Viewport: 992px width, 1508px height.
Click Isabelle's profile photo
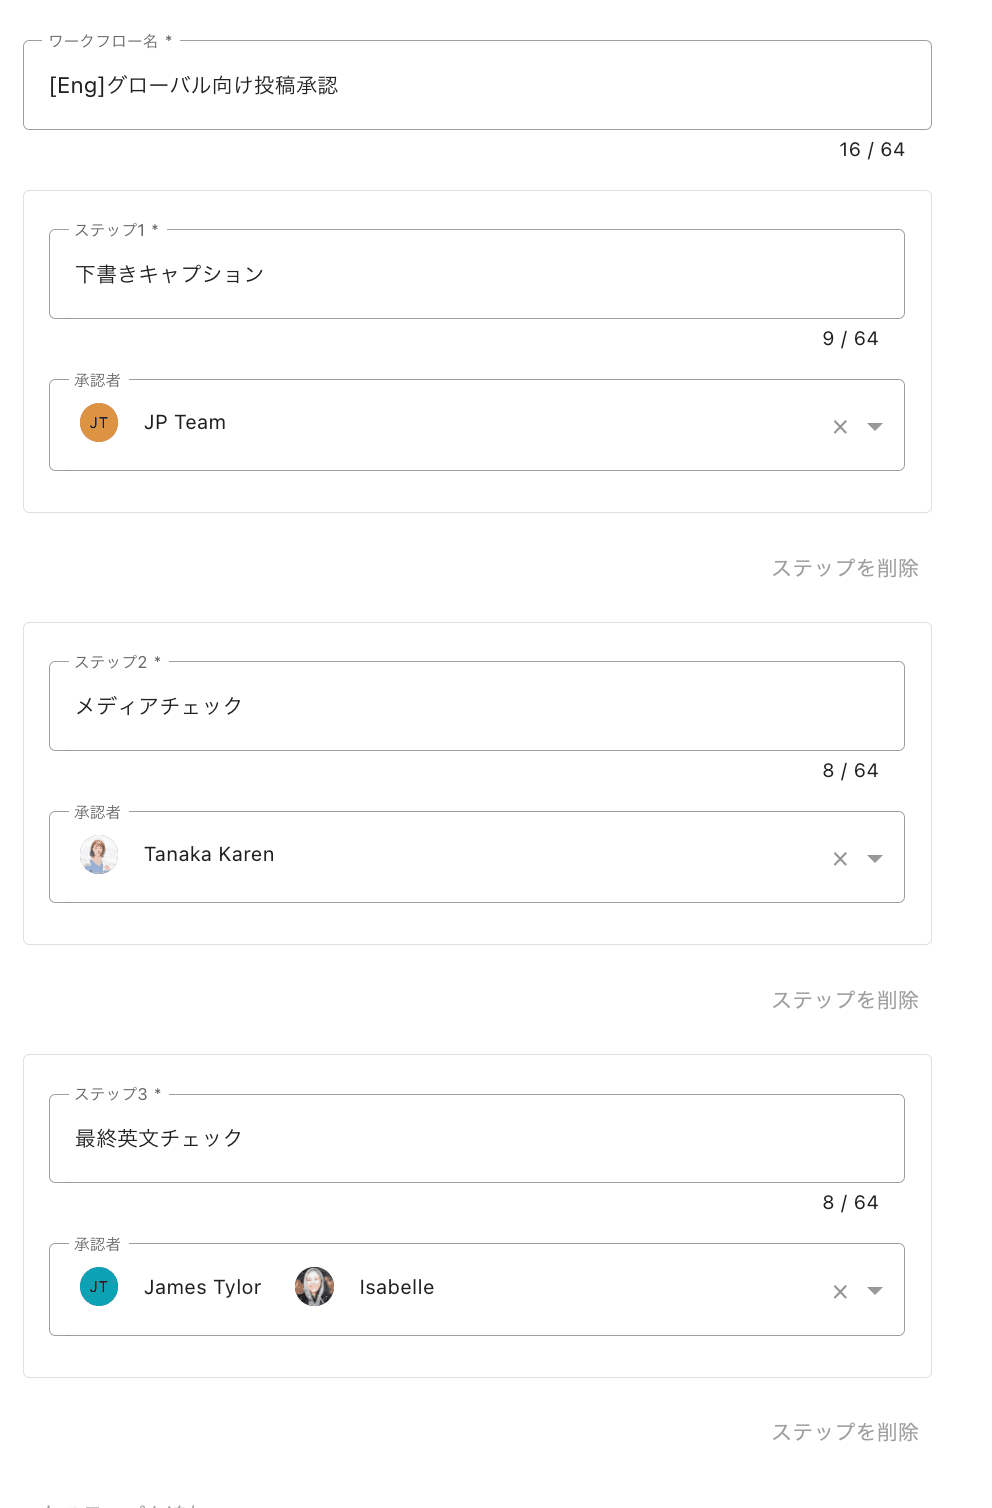pos(314,1287)
